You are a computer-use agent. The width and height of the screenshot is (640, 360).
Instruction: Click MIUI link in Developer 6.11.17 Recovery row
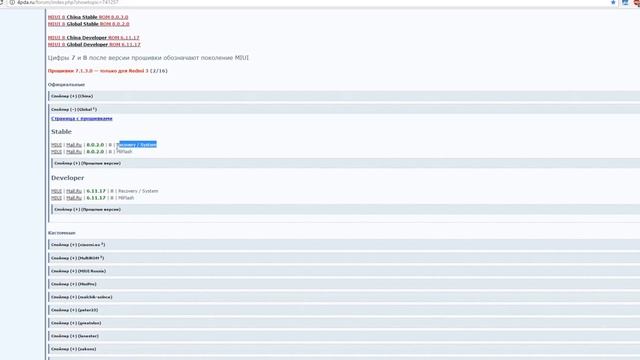[56, 191]
